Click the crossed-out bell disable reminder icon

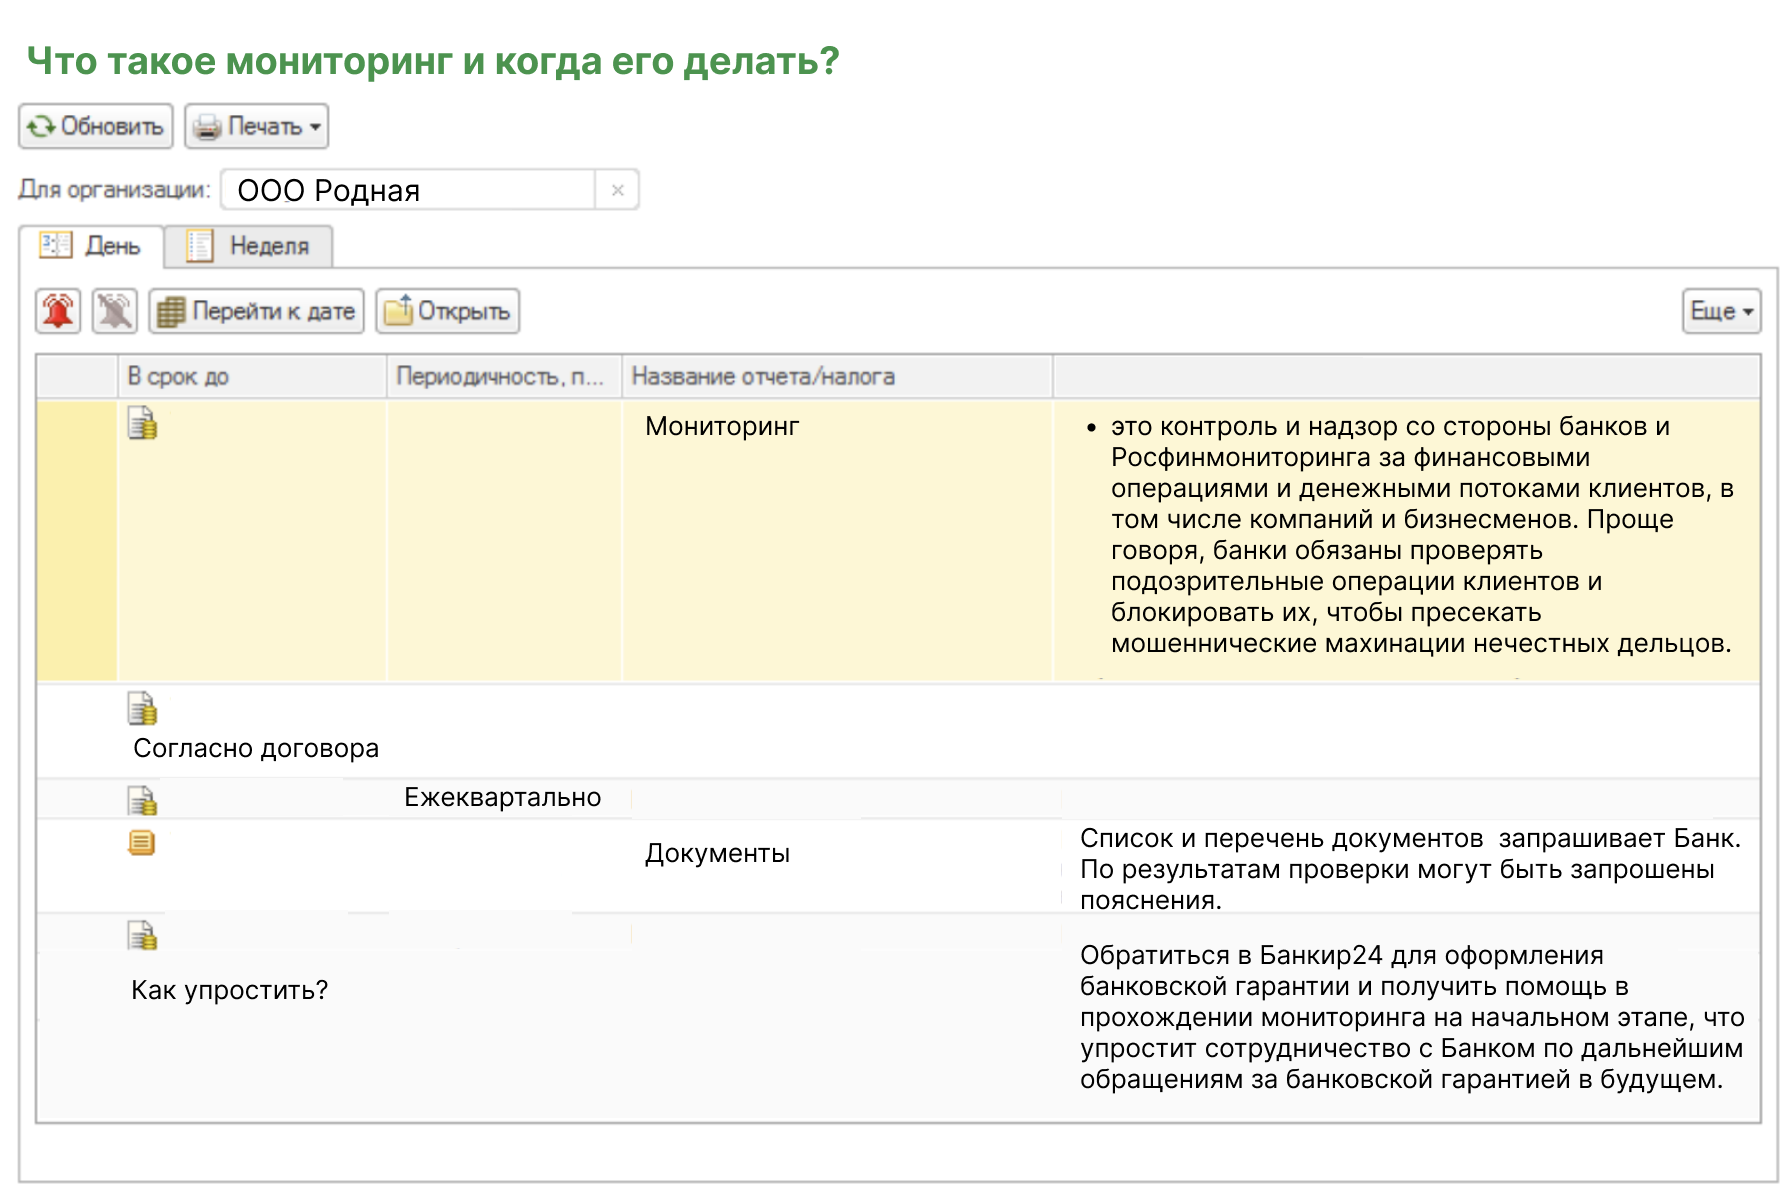click(115, 311)
